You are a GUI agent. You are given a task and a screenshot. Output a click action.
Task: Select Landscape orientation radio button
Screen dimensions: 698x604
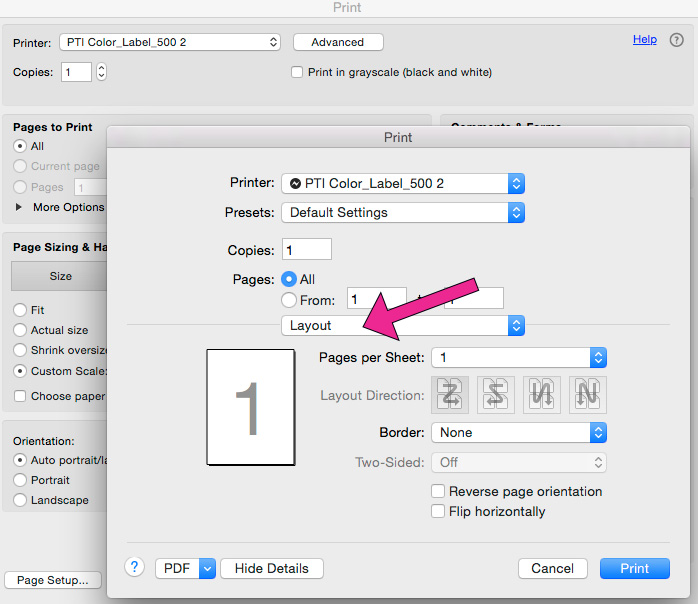(x=20, y=500)
